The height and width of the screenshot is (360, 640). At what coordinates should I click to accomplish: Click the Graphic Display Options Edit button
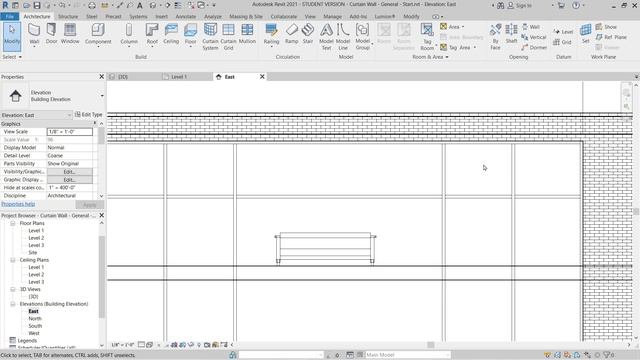(69, 180)
